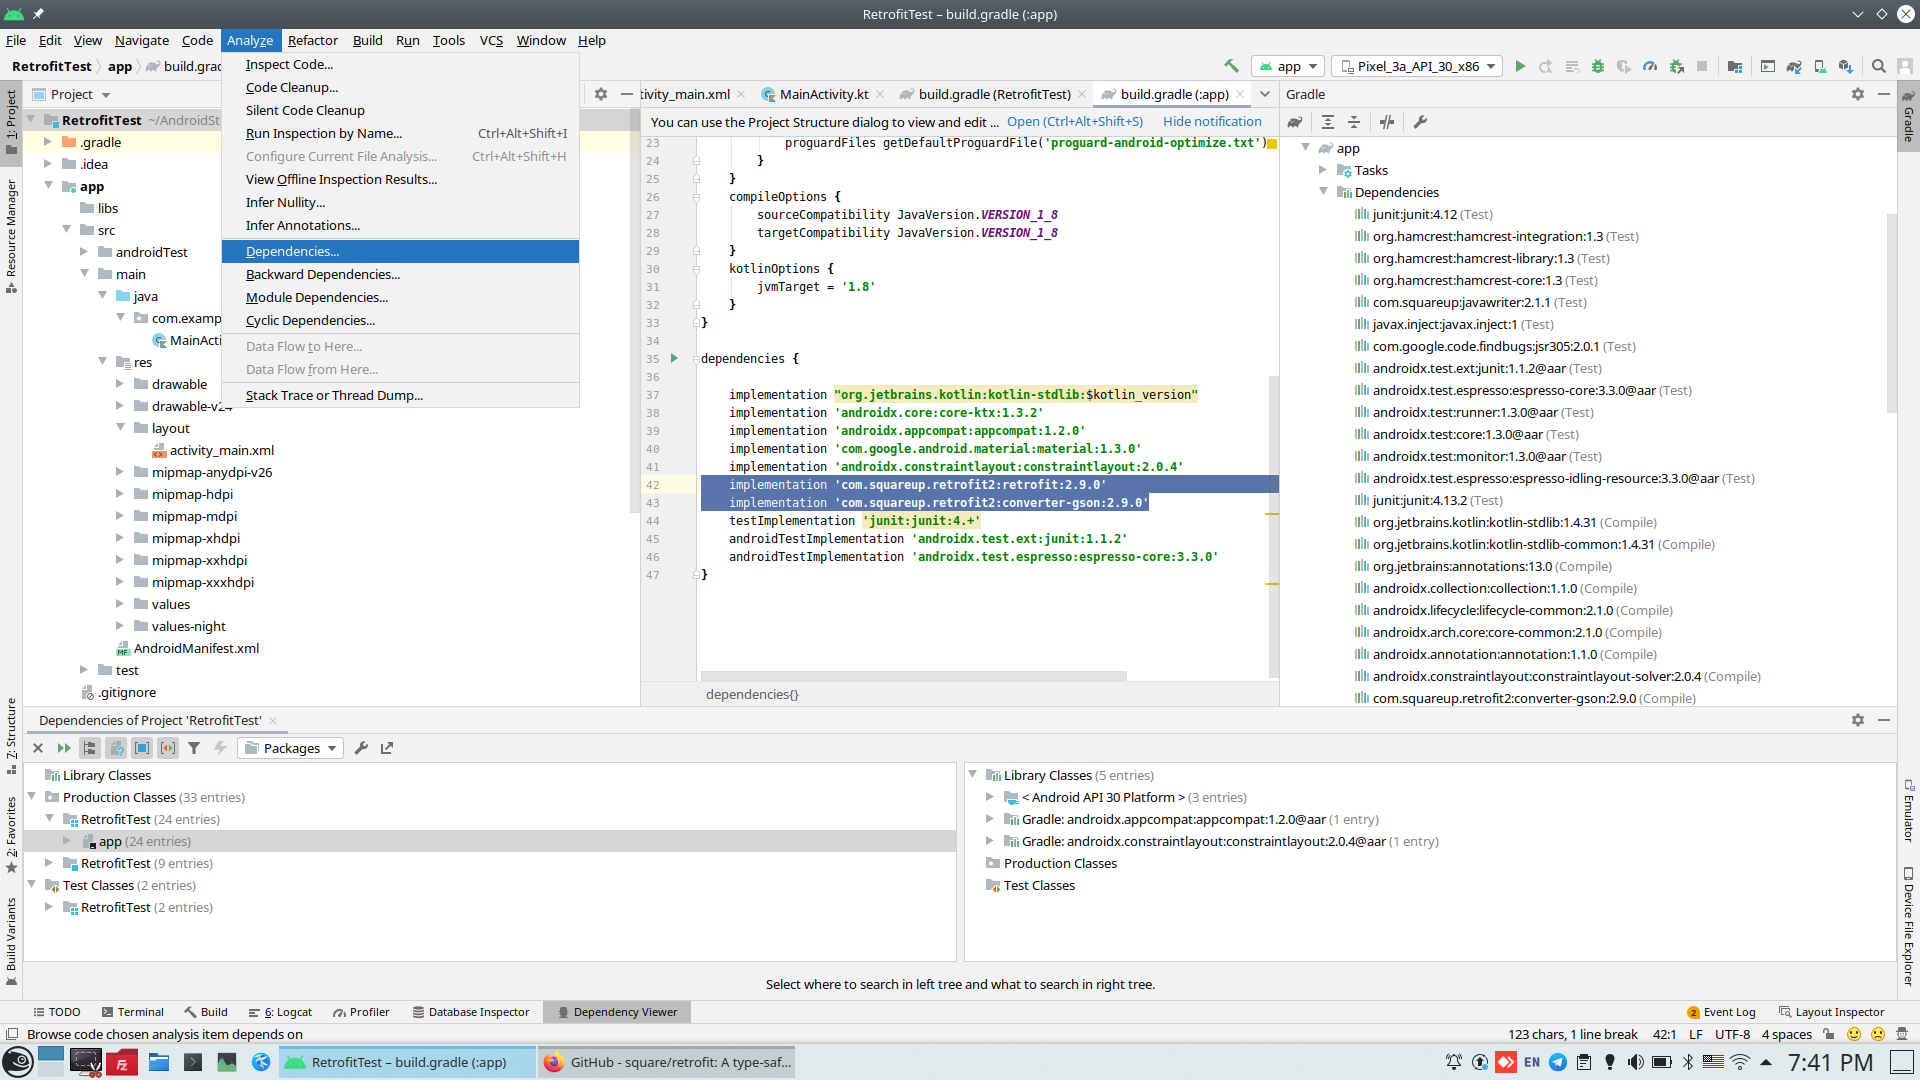Image resolution: width=1920 pixels, height=1080 pixels.
Task: Click the editor horizontal scrollbar
Action: pos(913,675)
